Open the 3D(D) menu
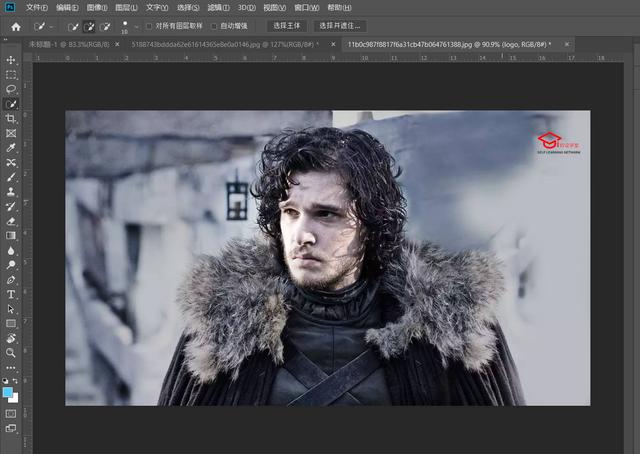 (x=247, y=7)
